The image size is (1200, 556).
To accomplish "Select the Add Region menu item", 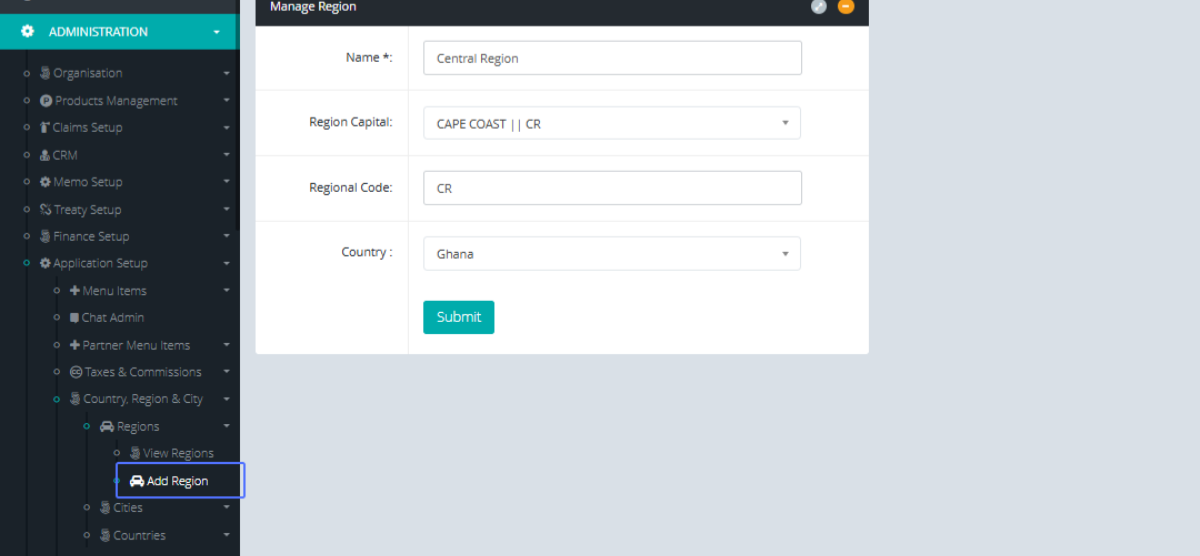I will click(x=177, y=481).
